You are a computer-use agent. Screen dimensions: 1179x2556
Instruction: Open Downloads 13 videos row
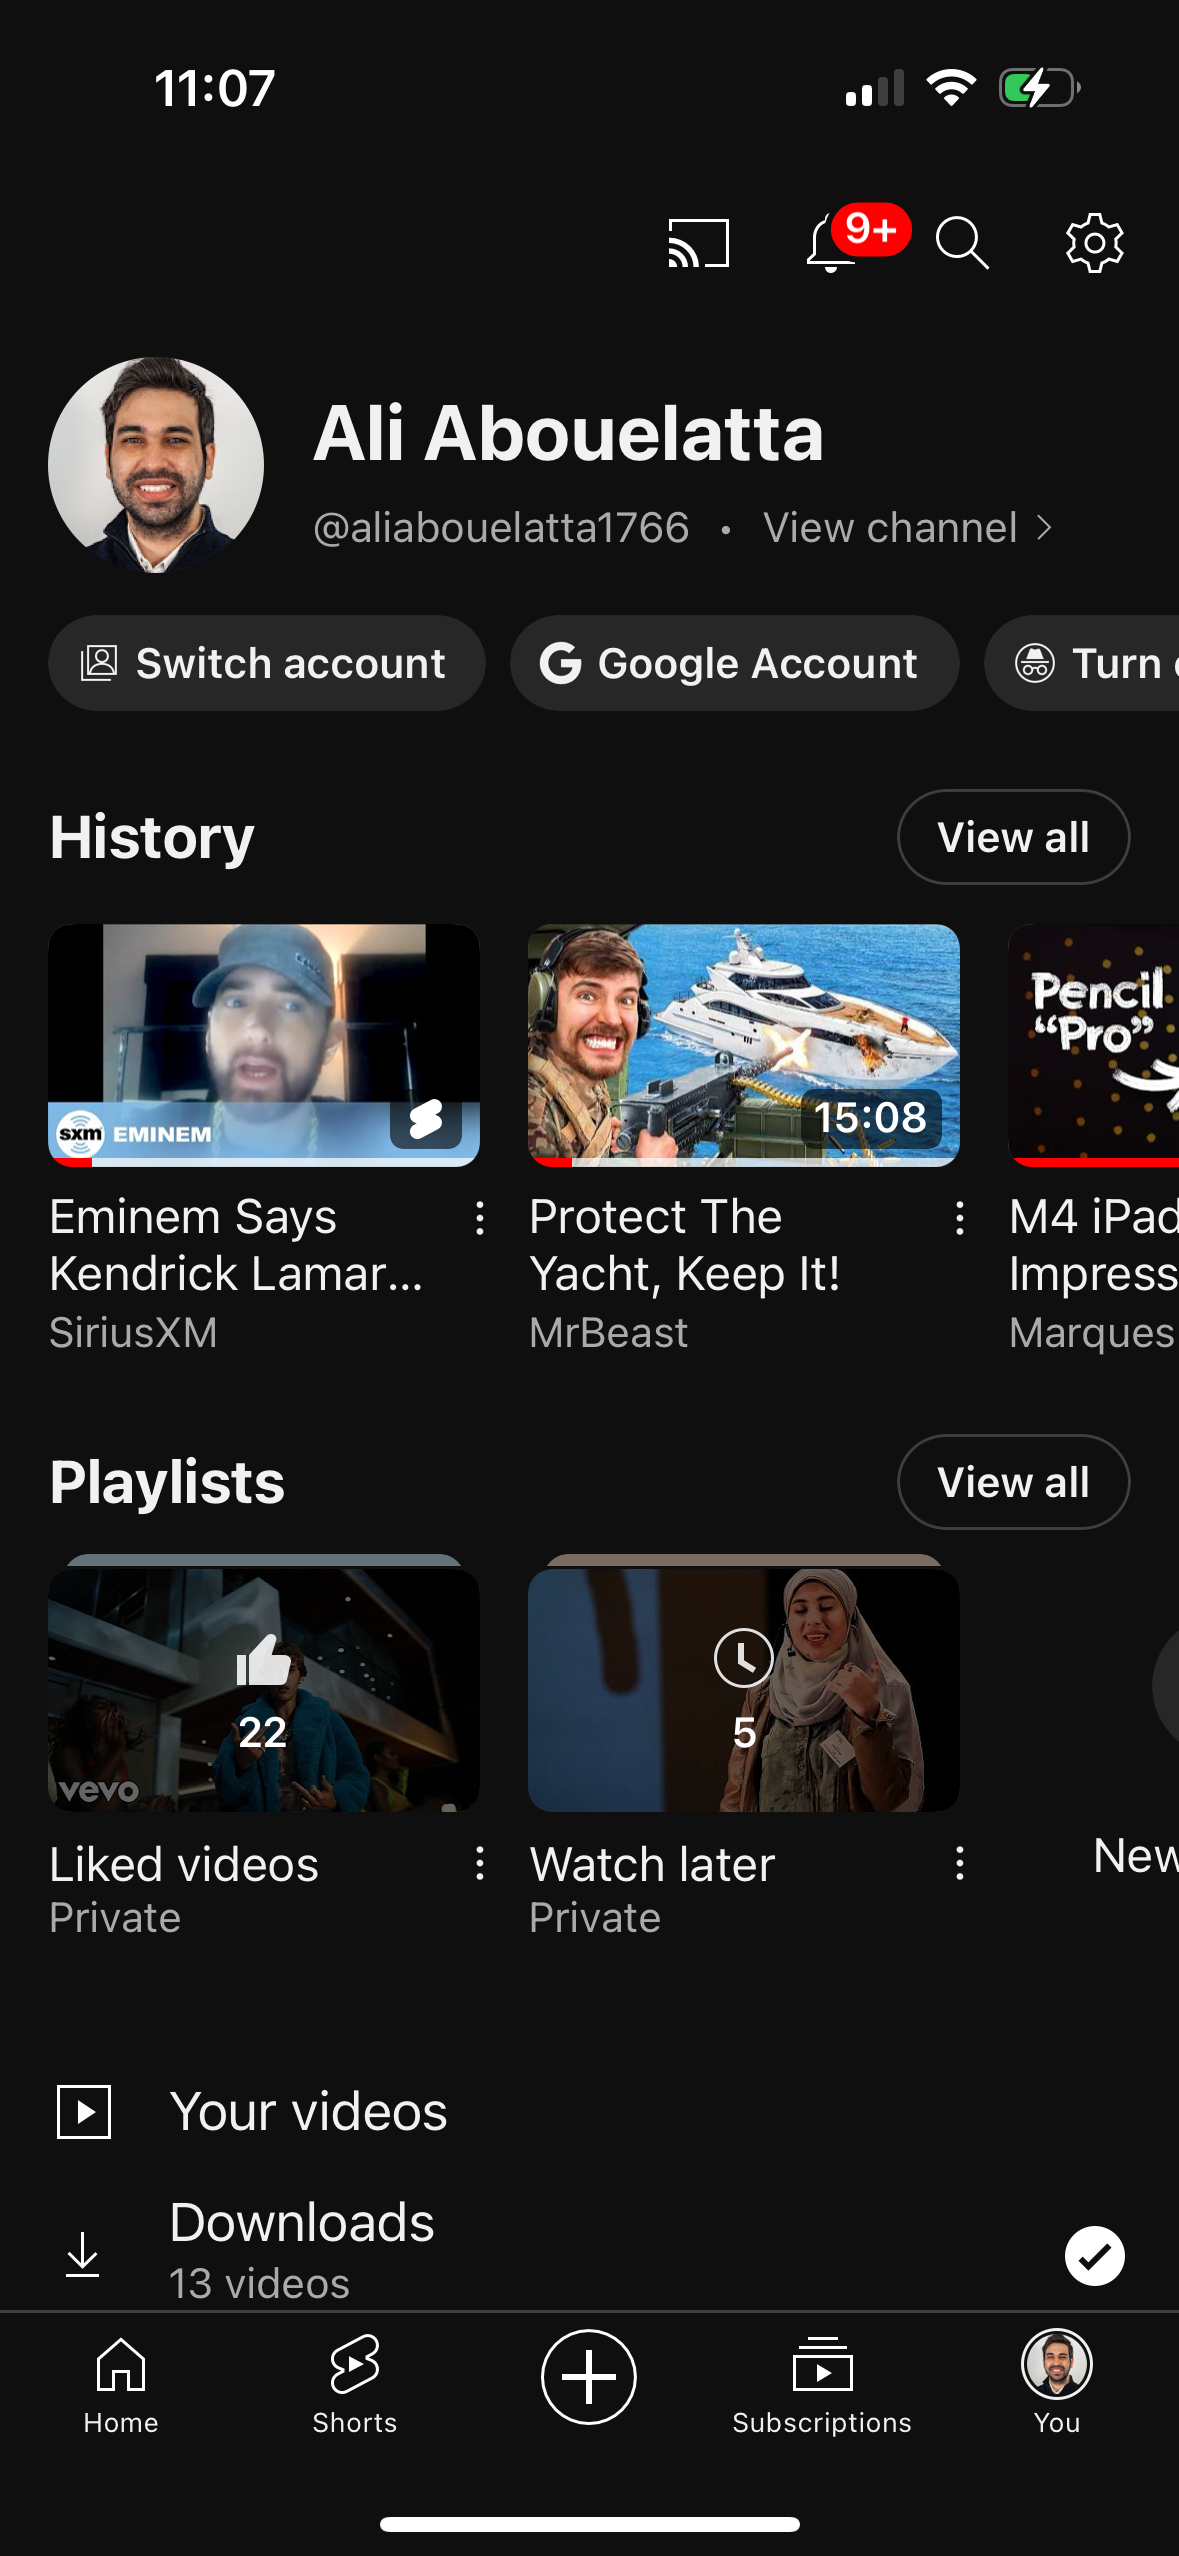tap(590, 2254)
